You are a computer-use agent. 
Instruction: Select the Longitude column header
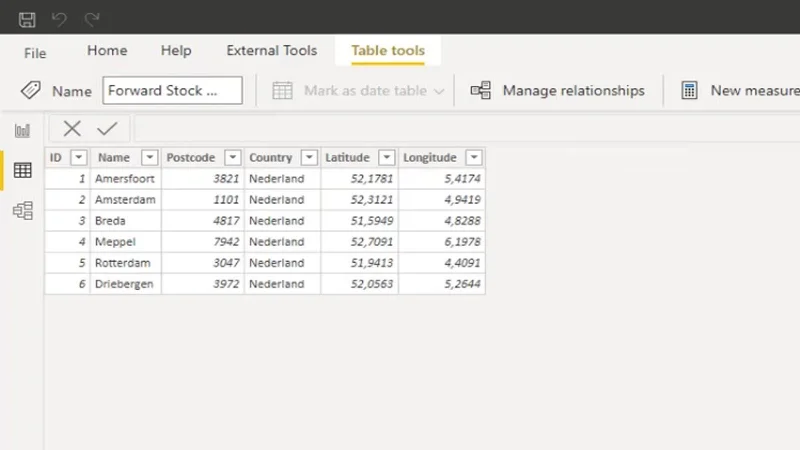coord(430,158)
